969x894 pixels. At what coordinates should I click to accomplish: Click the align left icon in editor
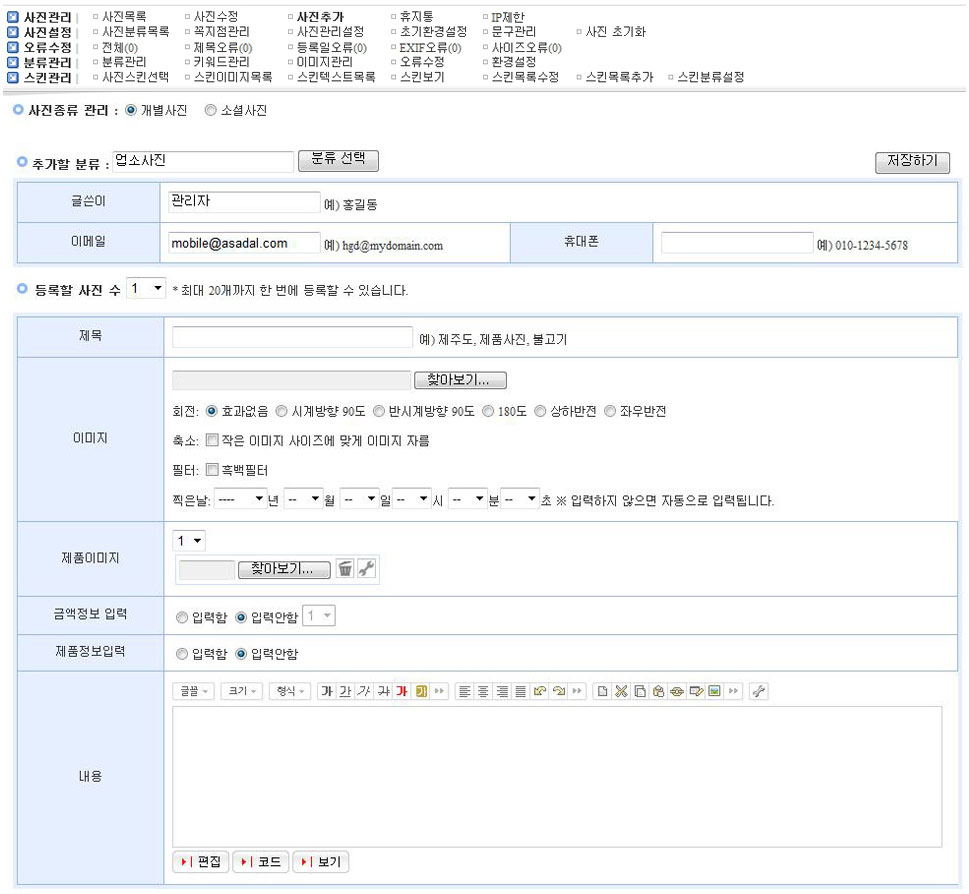click(465, 691)
